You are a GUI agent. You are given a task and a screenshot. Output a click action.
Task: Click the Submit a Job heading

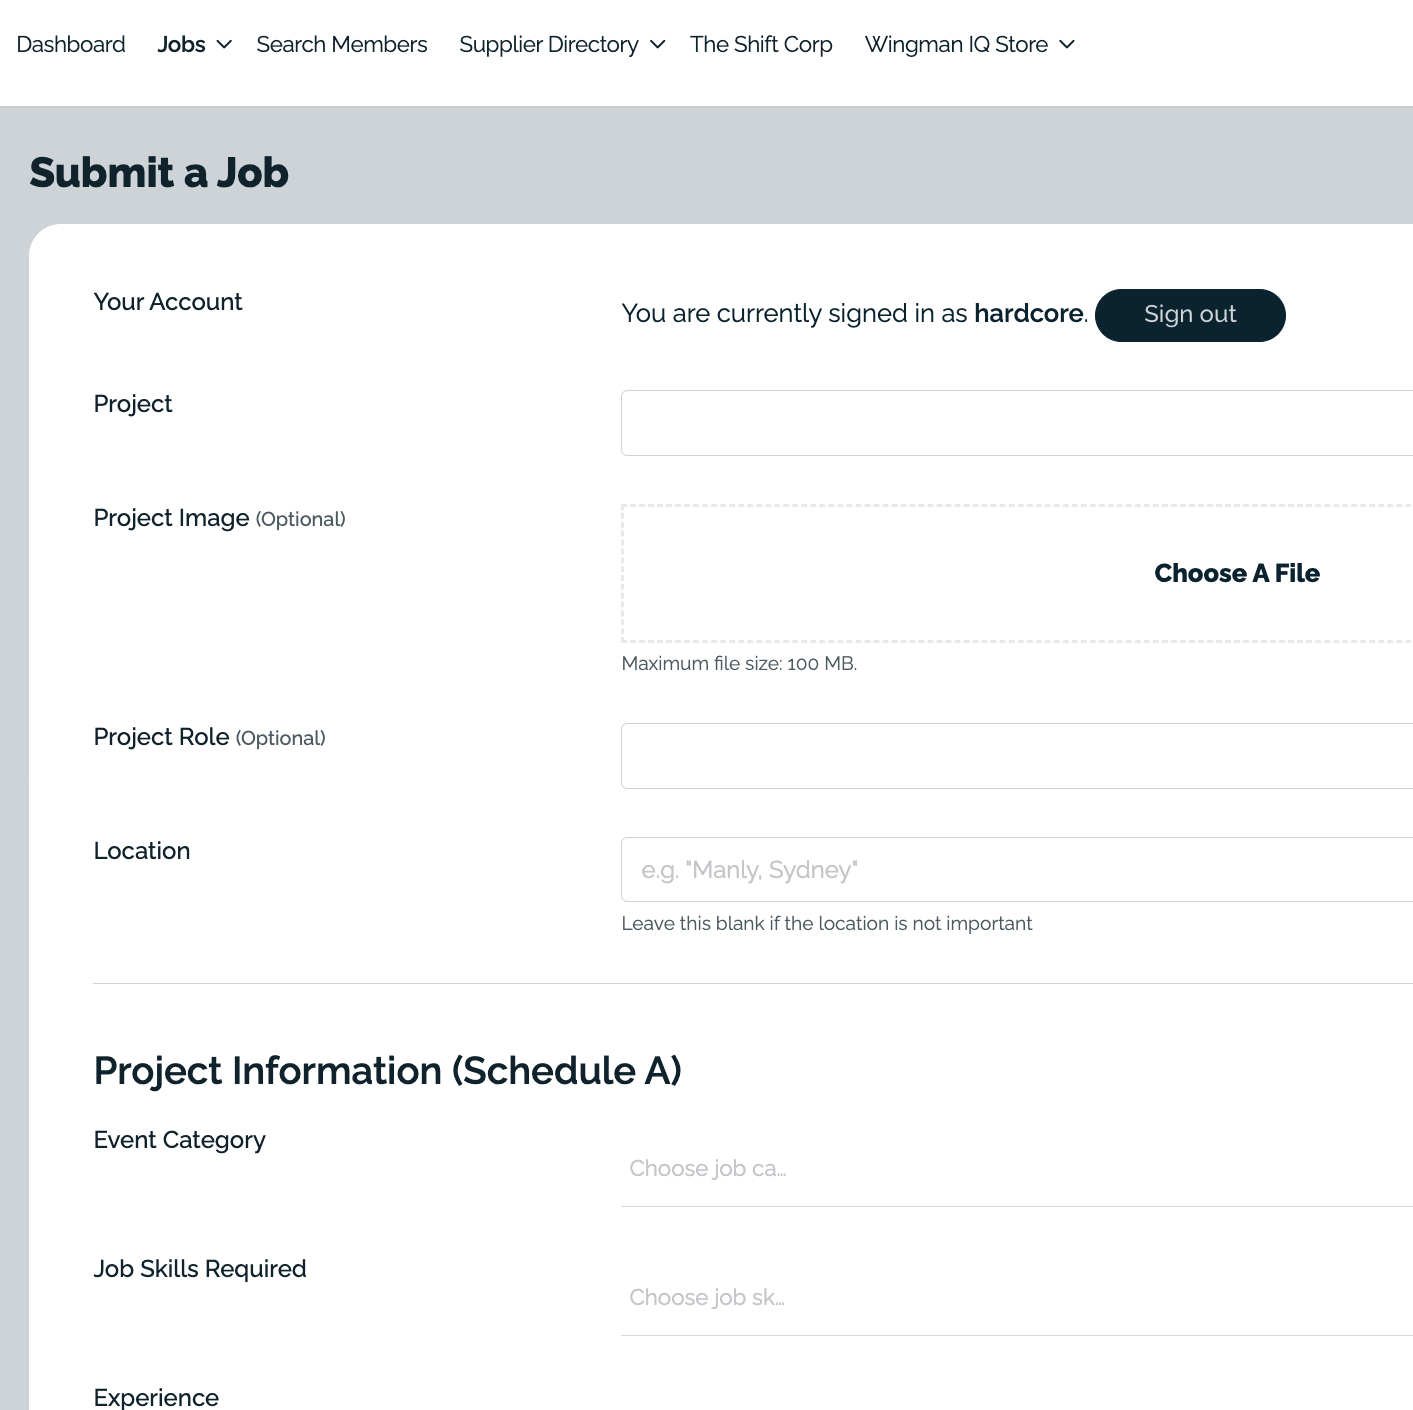[x=159, y=173]
